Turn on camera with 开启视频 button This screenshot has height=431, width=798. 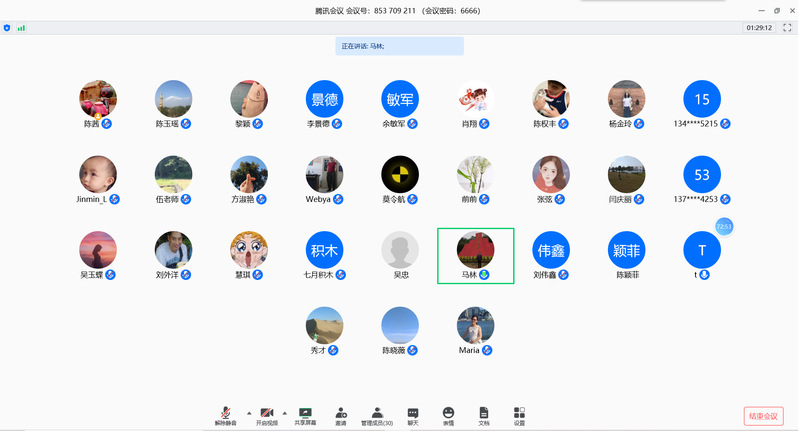point(267,413)
